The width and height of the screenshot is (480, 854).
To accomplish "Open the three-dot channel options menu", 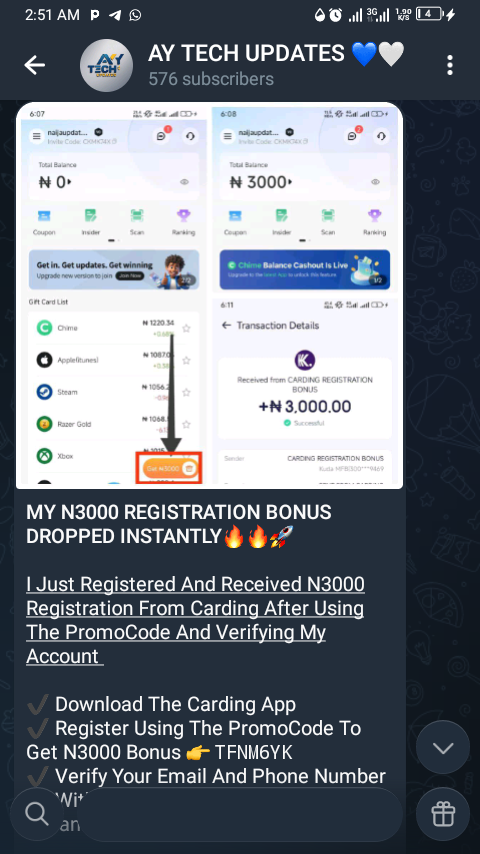I will [449, 65].
